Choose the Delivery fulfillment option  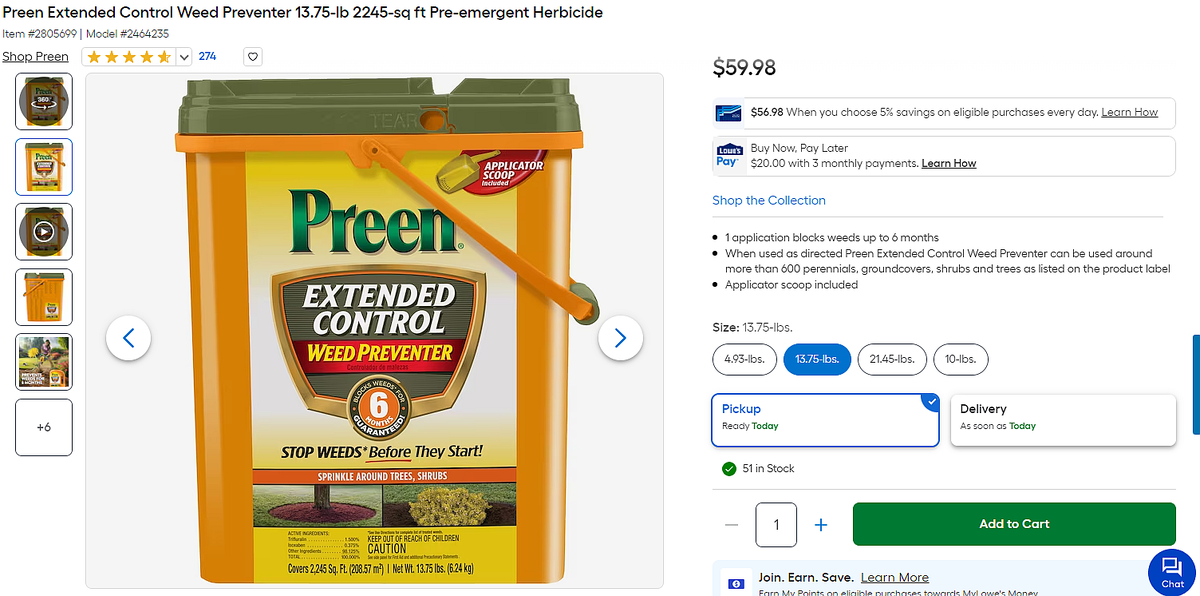point(1063,418)
